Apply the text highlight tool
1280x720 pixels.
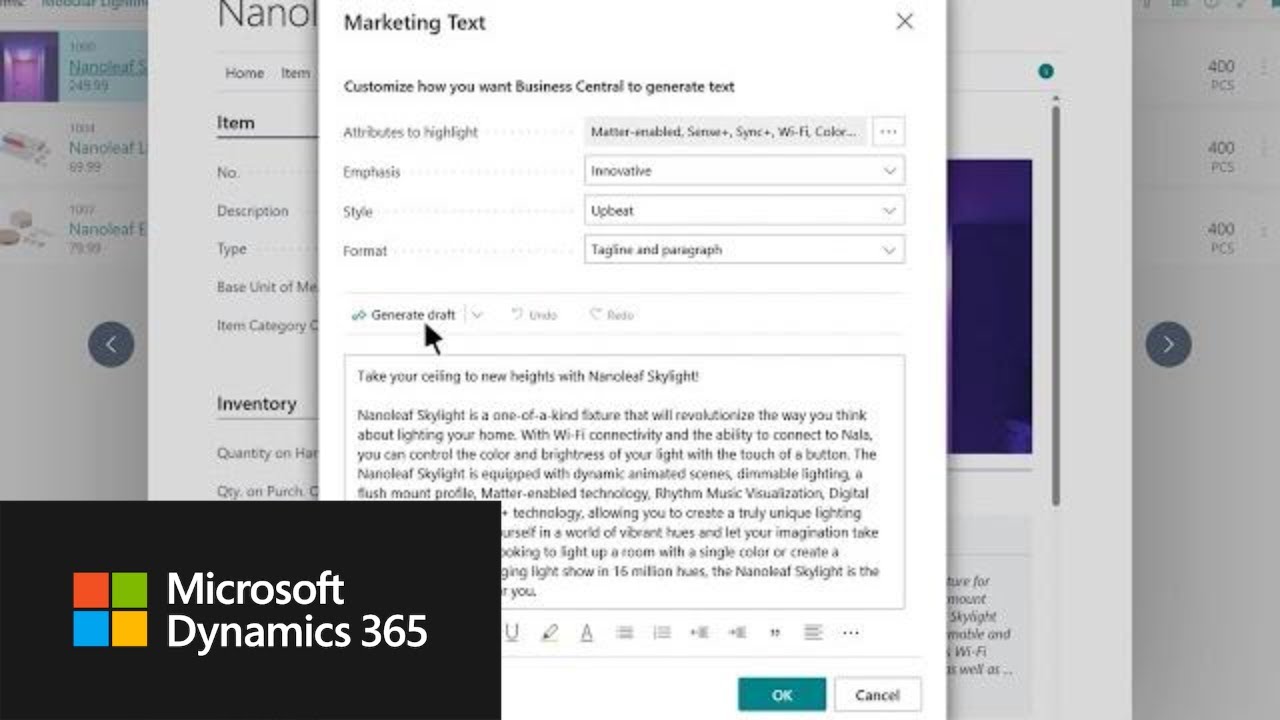(x=549, y=632)
